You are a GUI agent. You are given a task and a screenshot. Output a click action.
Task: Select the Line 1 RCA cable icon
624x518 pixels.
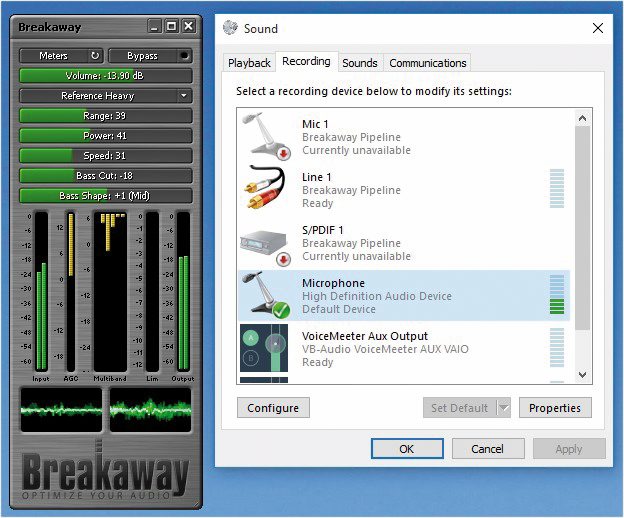tap(265, 188)
